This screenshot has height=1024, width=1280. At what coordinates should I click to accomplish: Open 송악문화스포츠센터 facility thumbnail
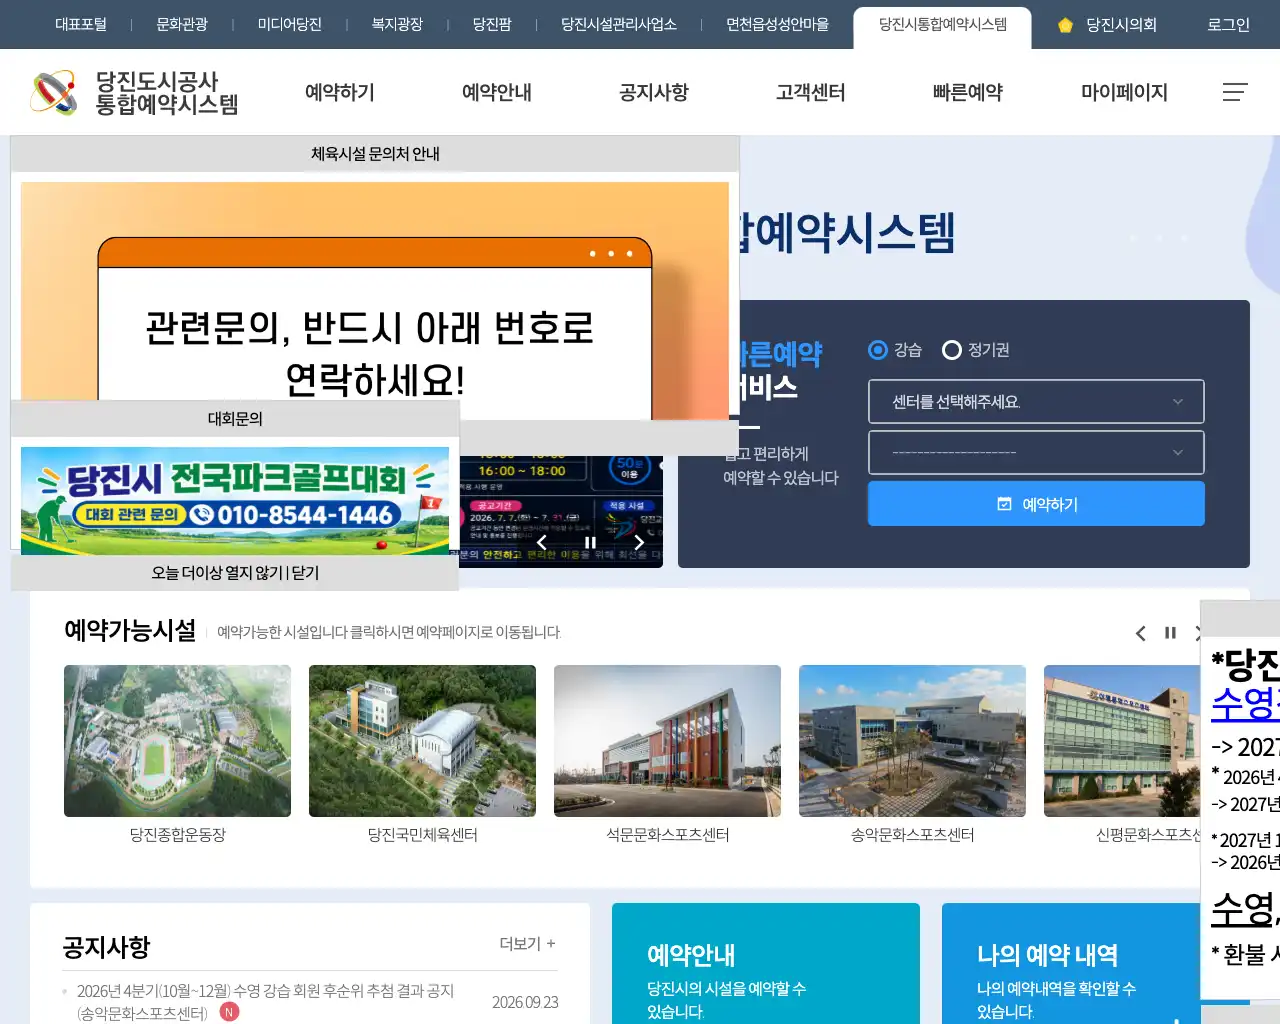pyautogui.click(x=913, y=741)
